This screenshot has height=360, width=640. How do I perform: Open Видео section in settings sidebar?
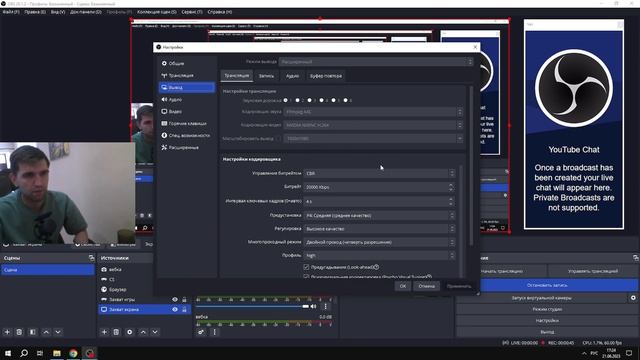click(x=187, y=111)
